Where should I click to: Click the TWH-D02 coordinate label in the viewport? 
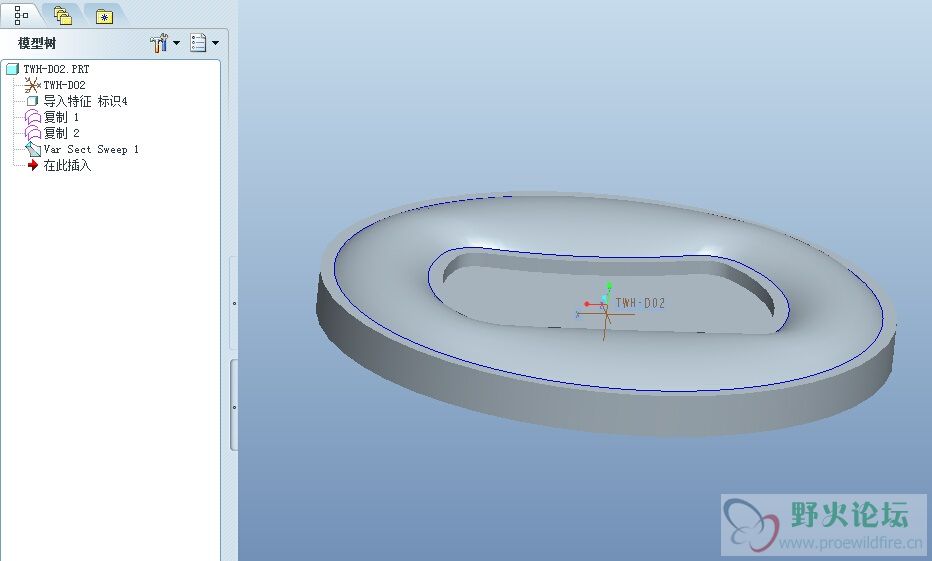pyautogui.click(x=640, y=303)
